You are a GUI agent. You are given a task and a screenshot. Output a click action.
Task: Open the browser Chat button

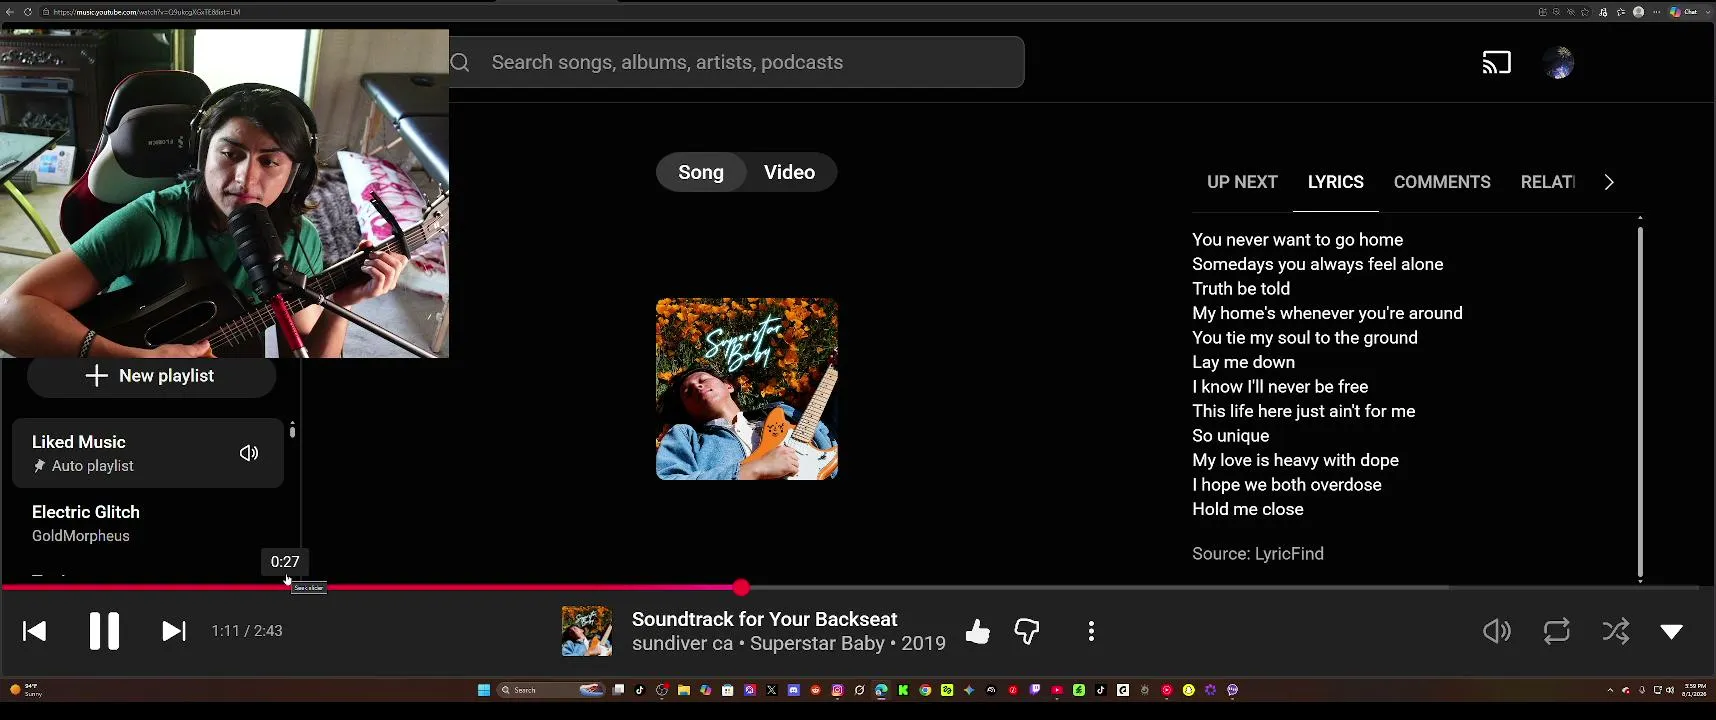(1684, 12)
